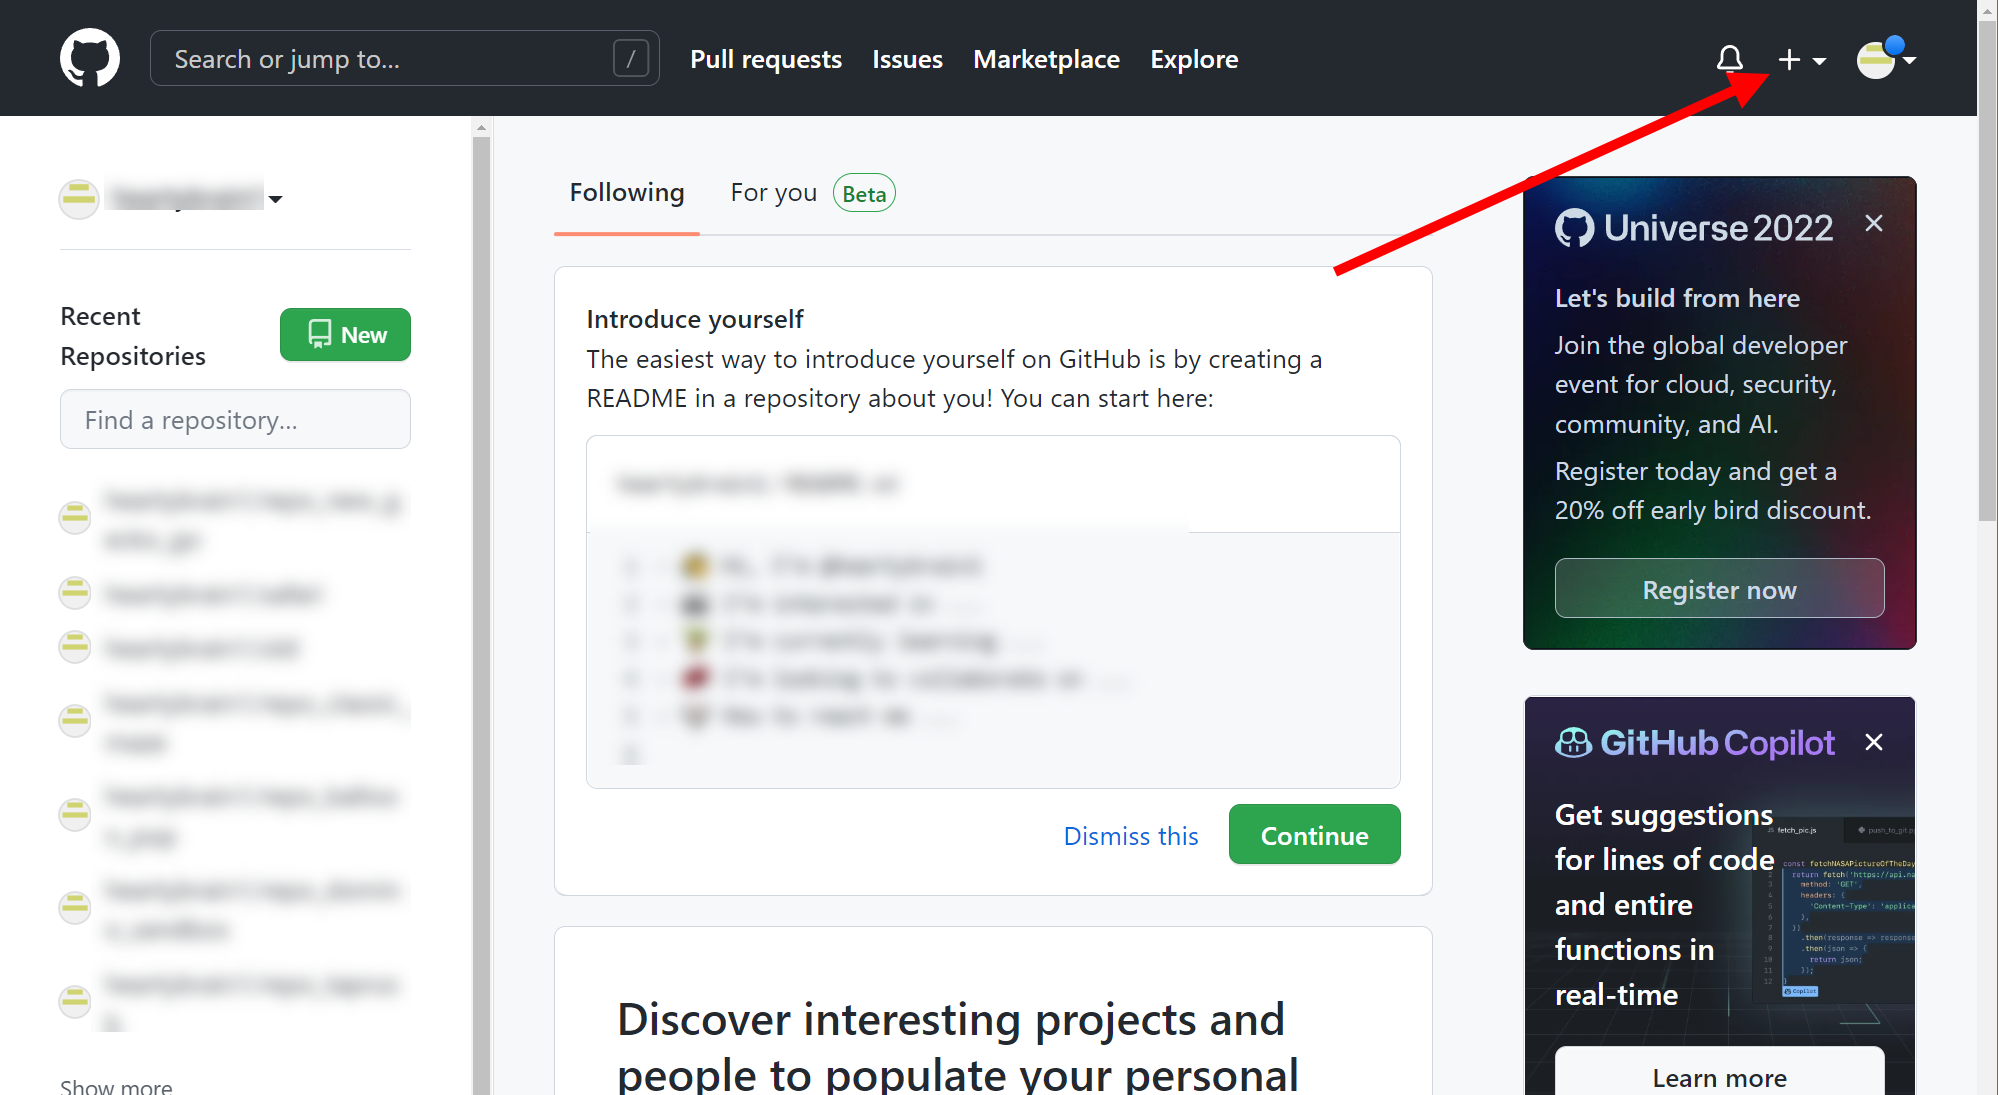
Task: Open the notifications bell
Action: point(1729,59)
